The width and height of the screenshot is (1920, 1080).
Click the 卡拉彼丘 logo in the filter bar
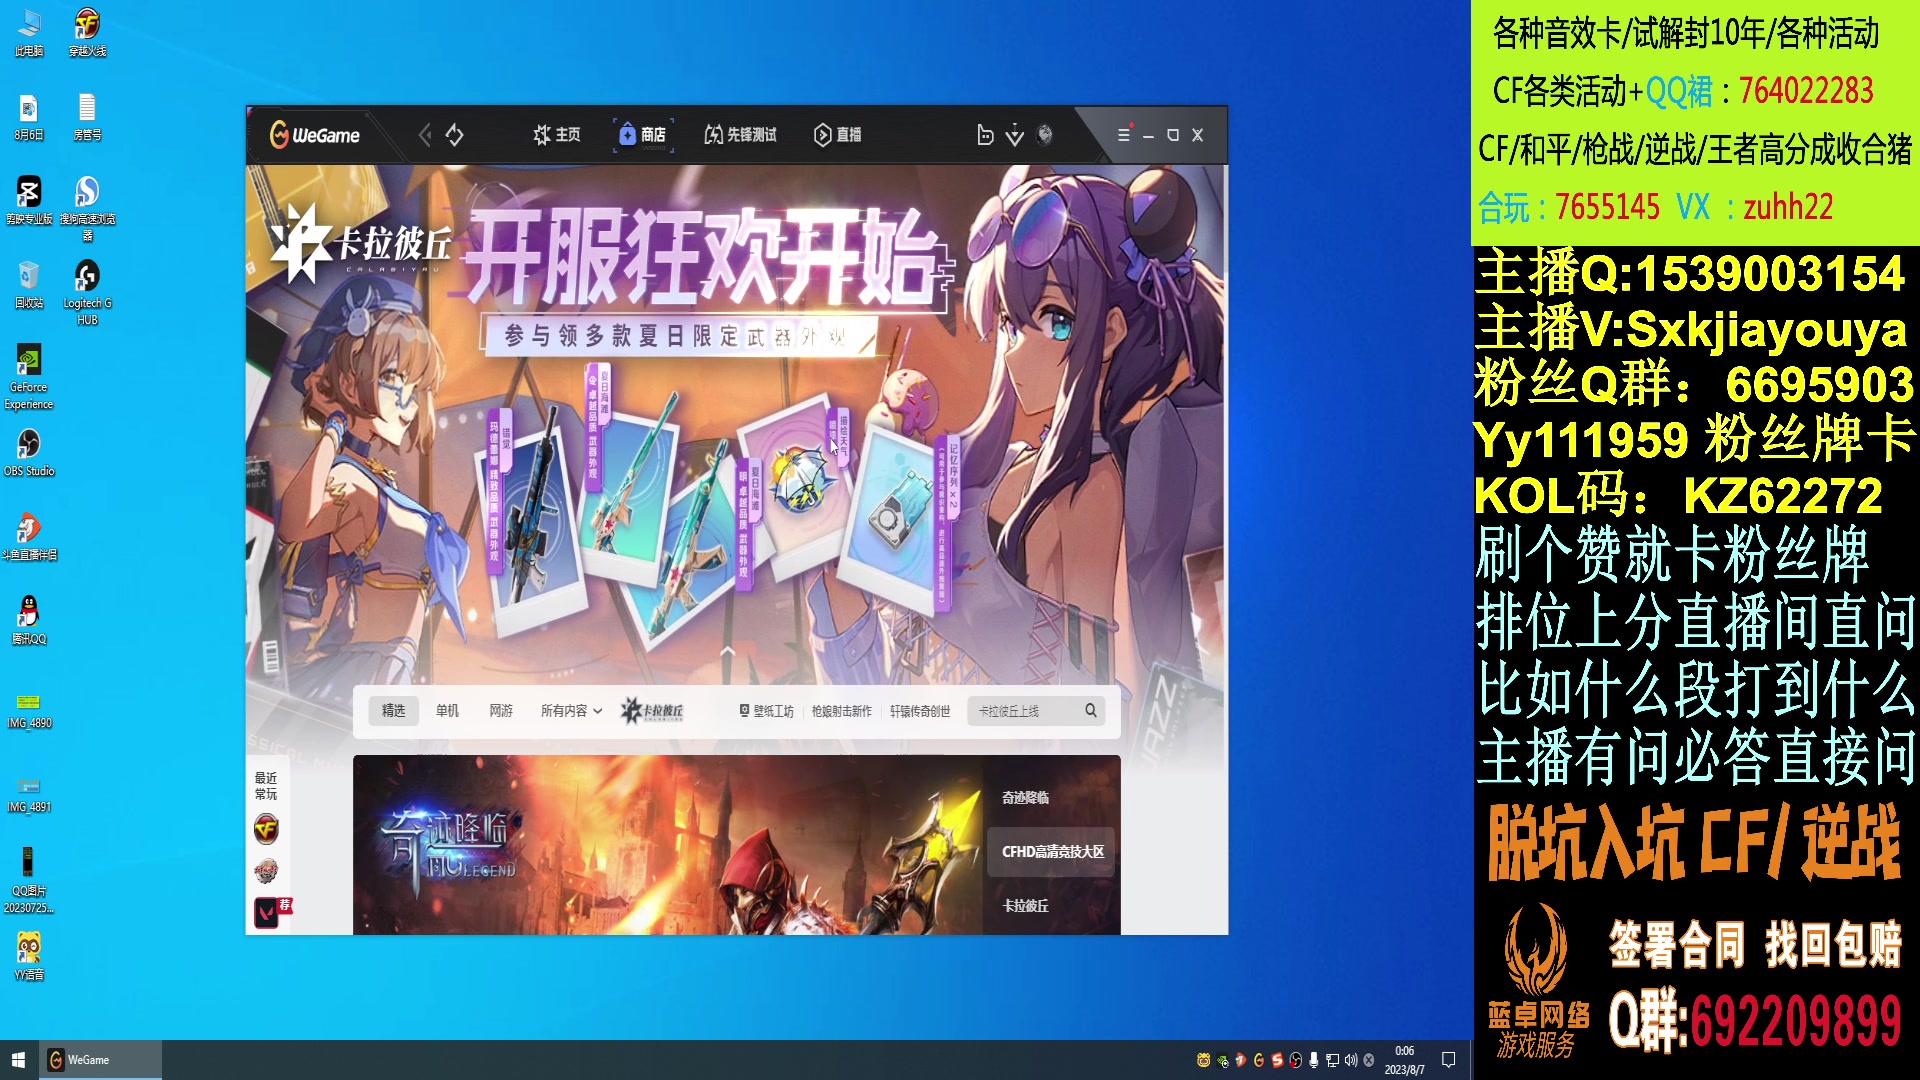652,711
